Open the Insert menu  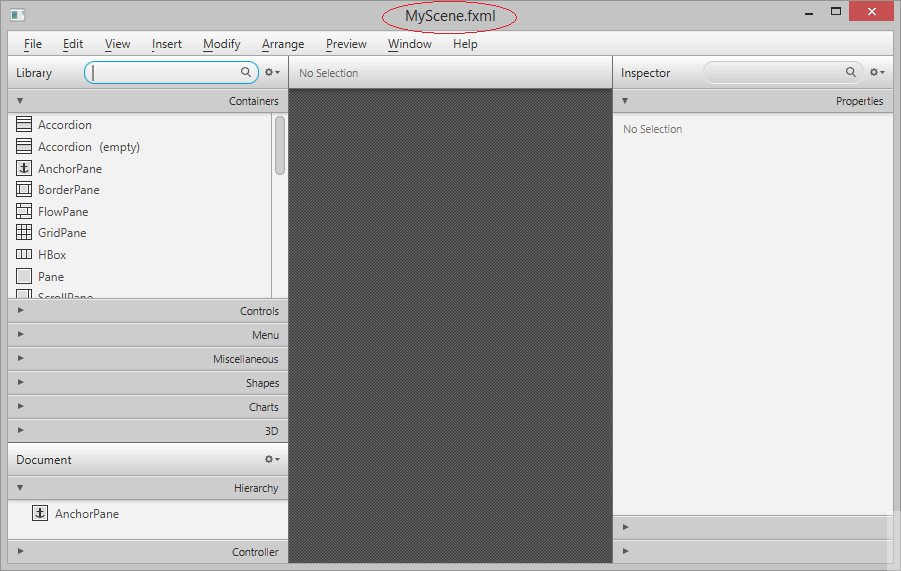pos(167,44)
